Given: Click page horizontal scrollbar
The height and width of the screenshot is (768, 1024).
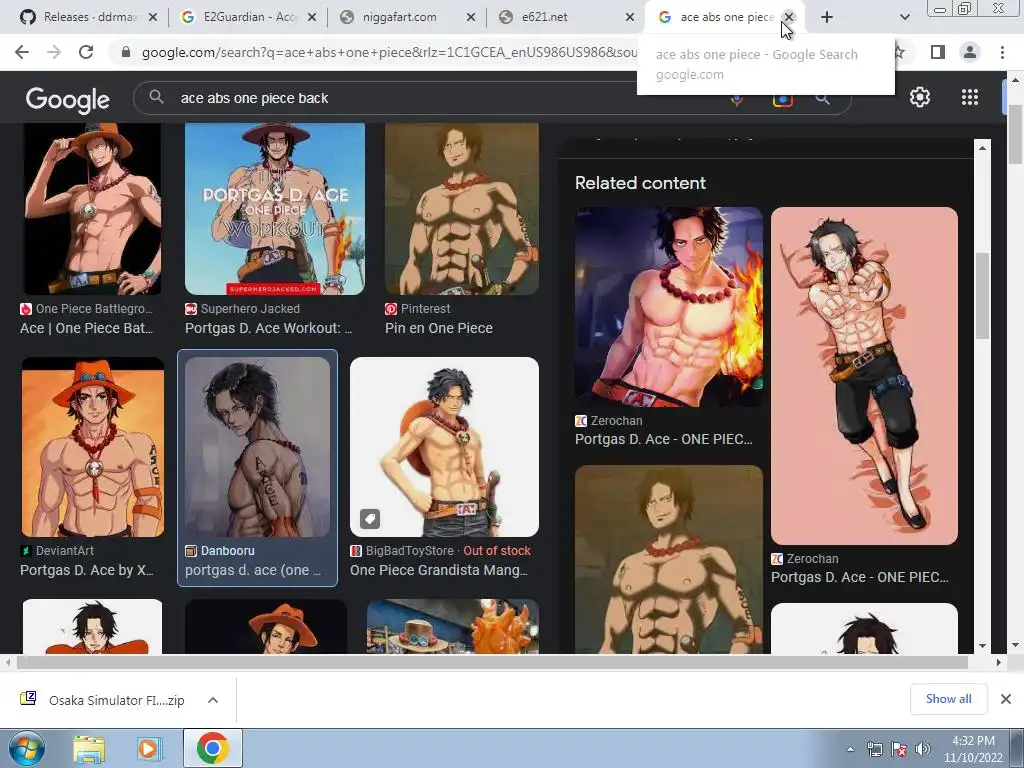Looking at the screenshot, I should pyautogui.click(x=492, y=662).
